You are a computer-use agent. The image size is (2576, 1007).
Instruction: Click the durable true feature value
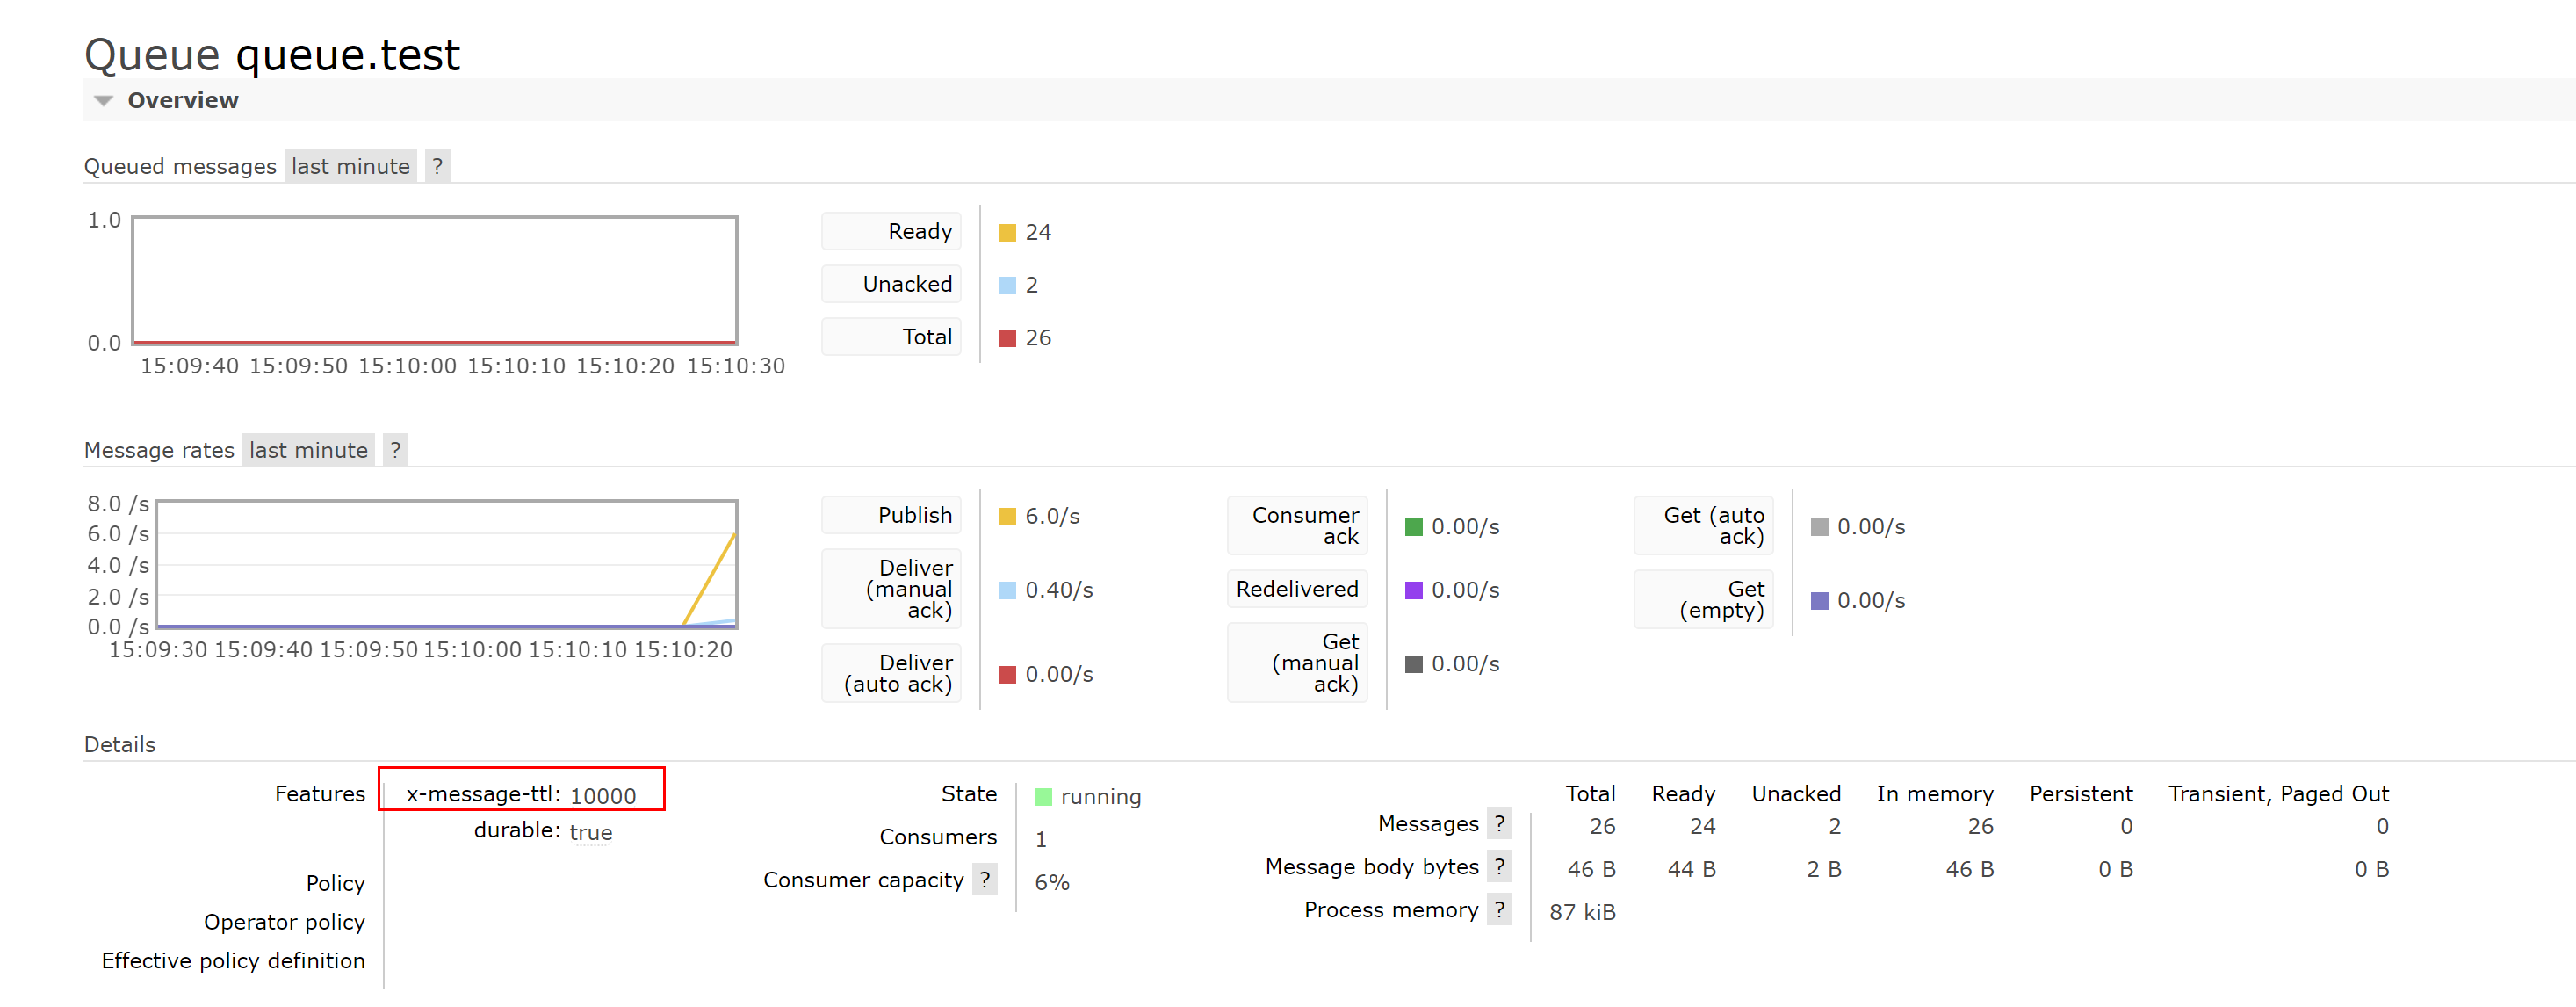pos(590,832)
